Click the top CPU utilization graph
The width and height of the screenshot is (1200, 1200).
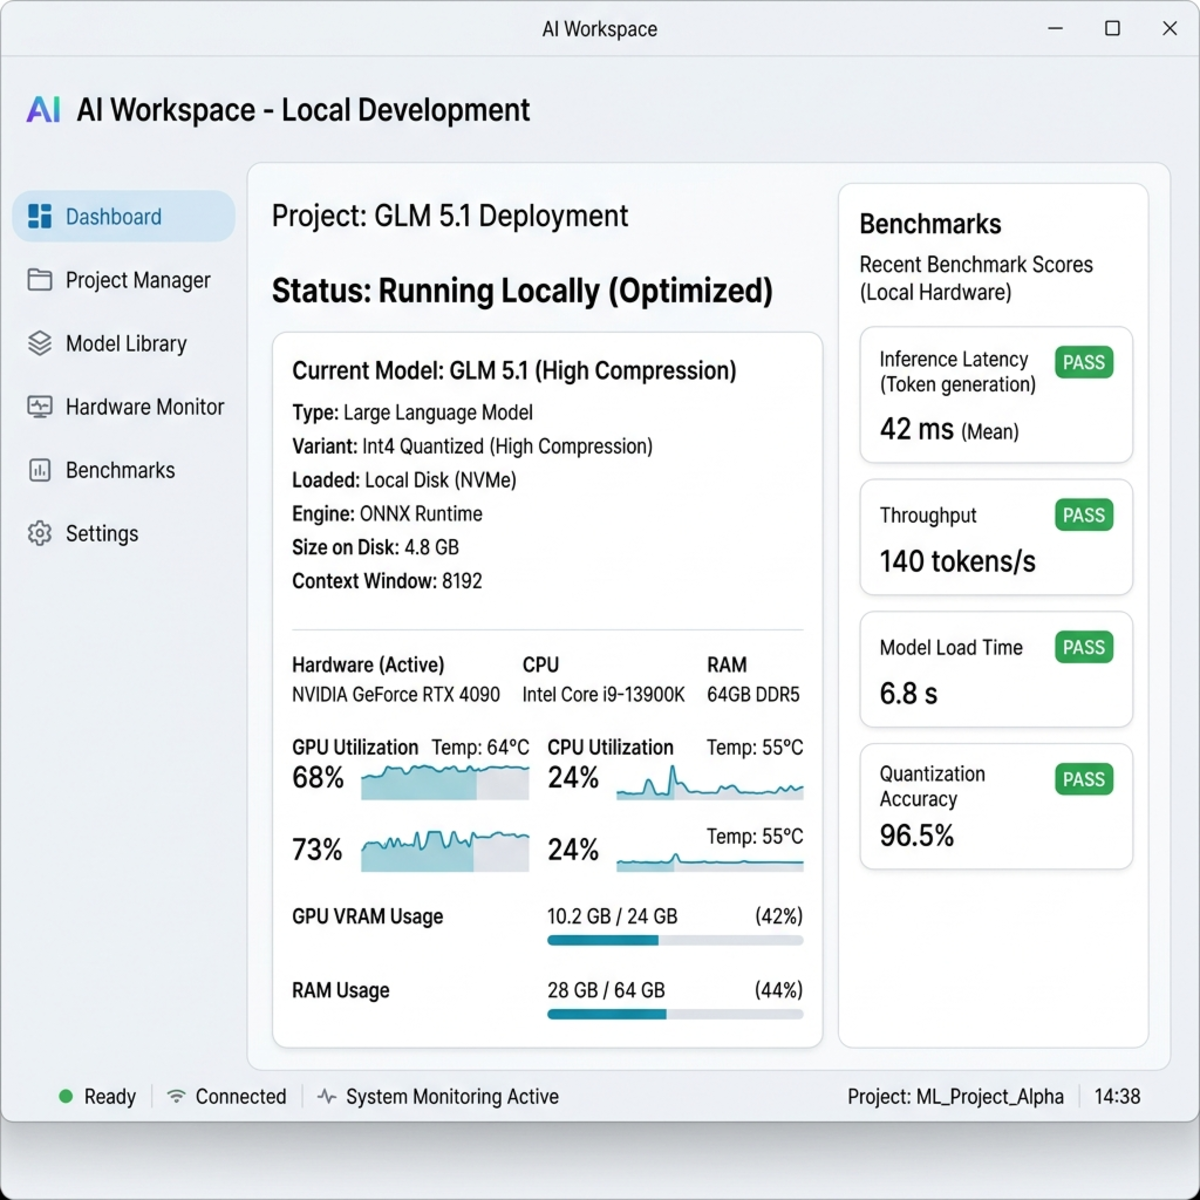pyautogui.click(x=710, y=782)
